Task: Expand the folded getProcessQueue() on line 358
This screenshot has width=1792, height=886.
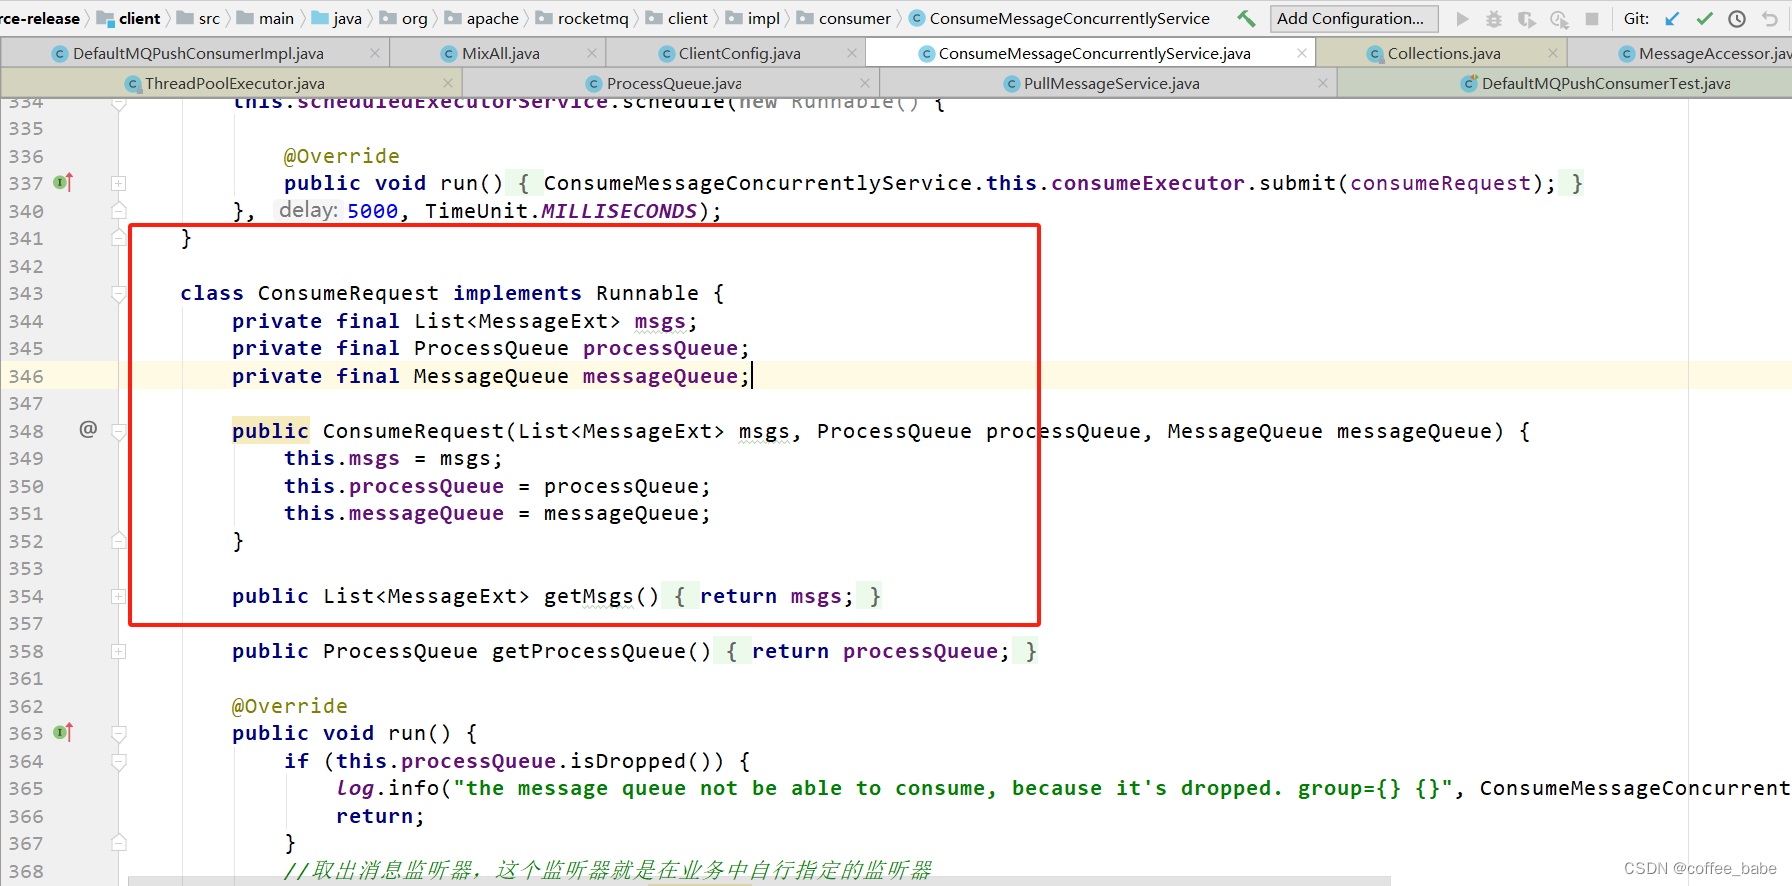Action: (x=118, y=651)
